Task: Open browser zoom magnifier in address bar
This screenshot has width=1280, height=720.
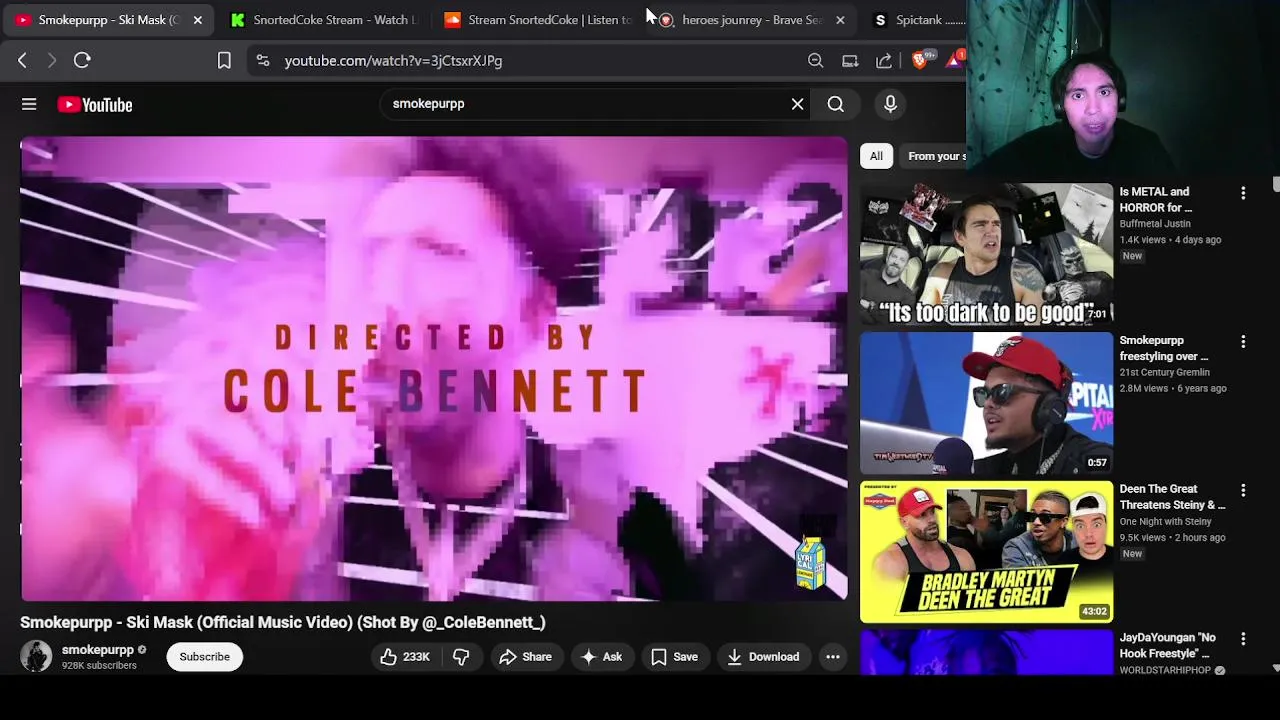Action: [x=816, y=61]
